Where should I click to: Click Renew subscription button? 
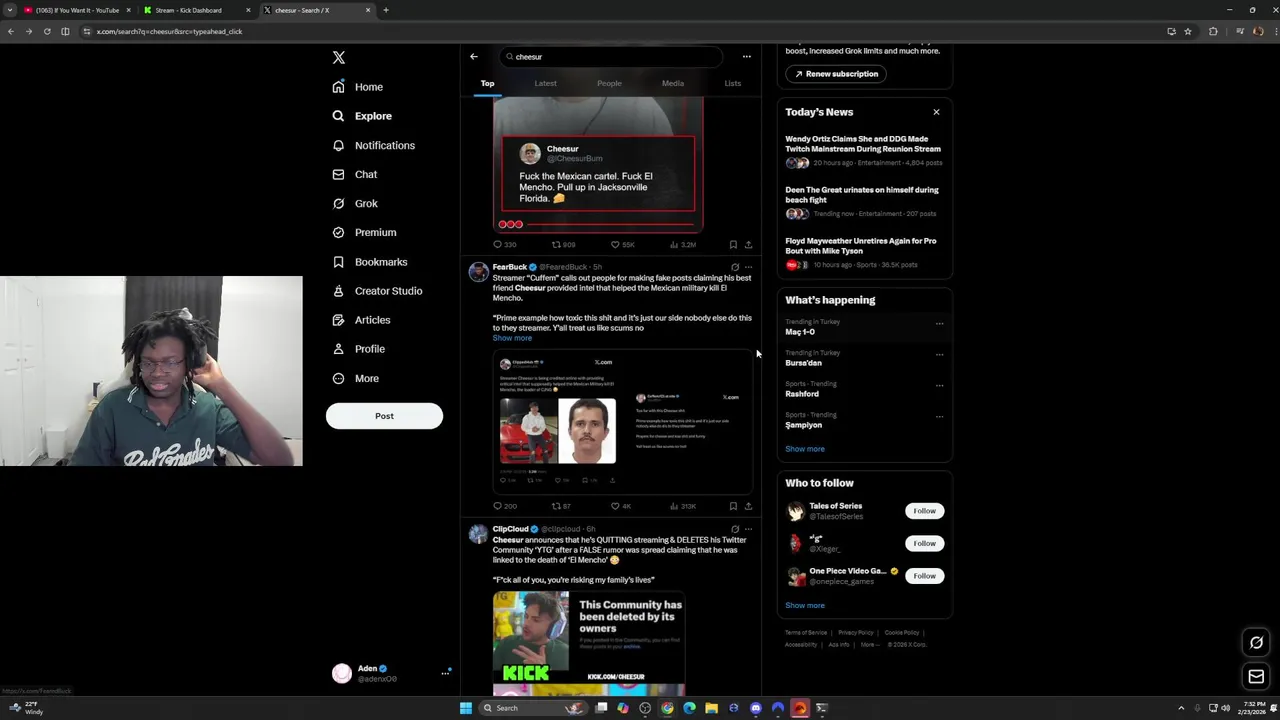(x=838, y=74)
